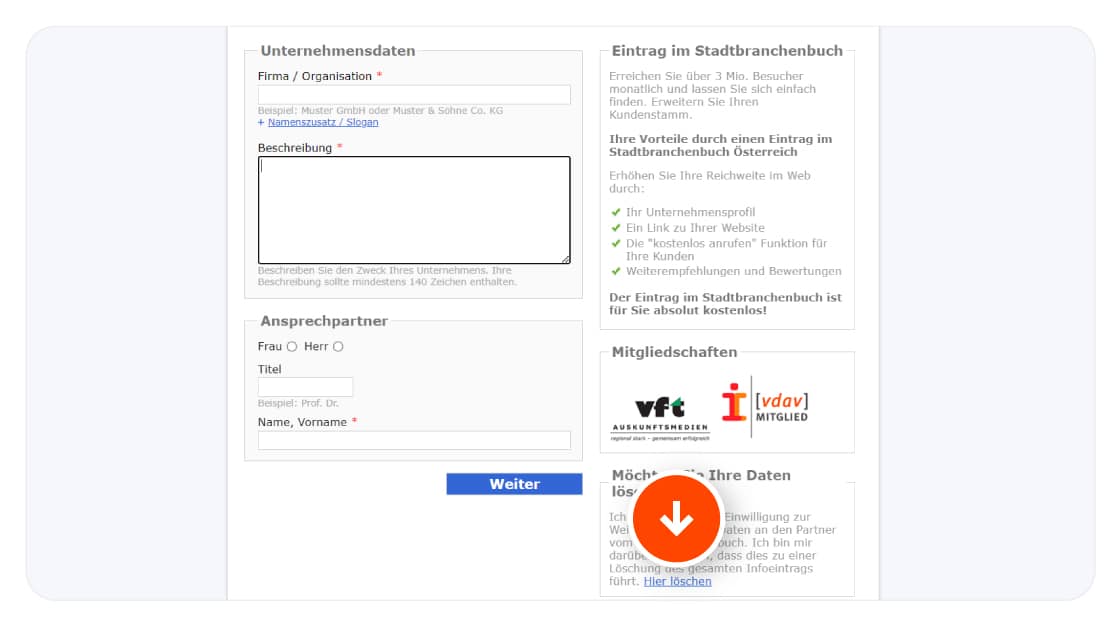Expand the plus sign before Namenszusatz

pyautogui.click(x=261, y=123)
